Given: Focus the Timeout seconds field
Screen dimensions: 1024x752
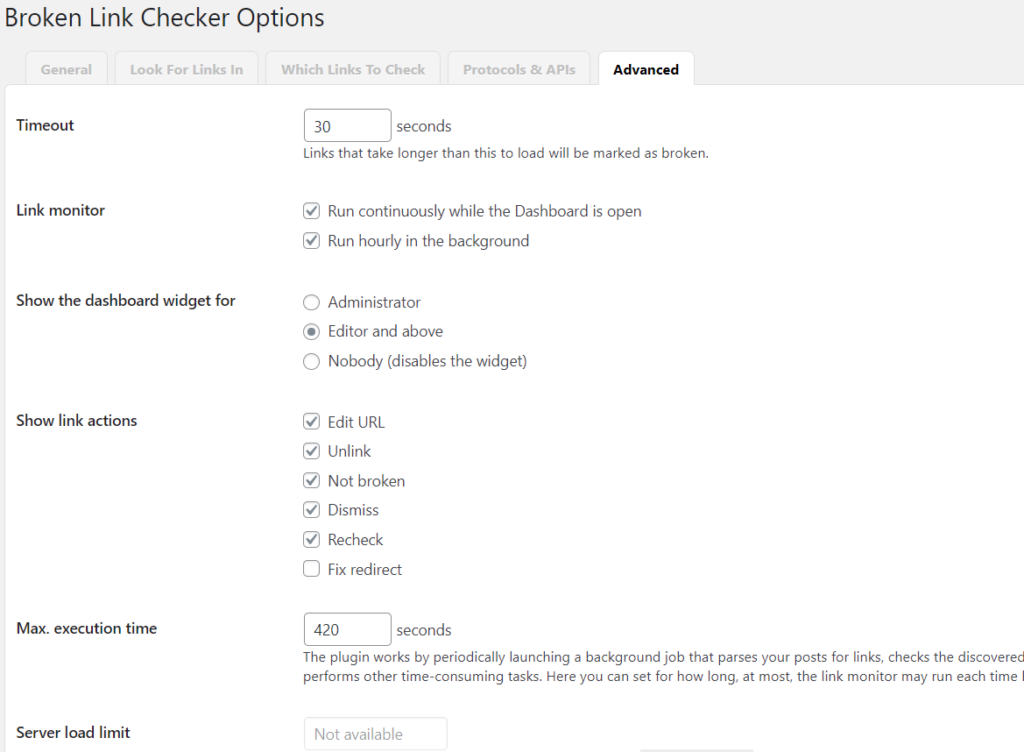Looking at the screenshot, I should click(347, 125).
